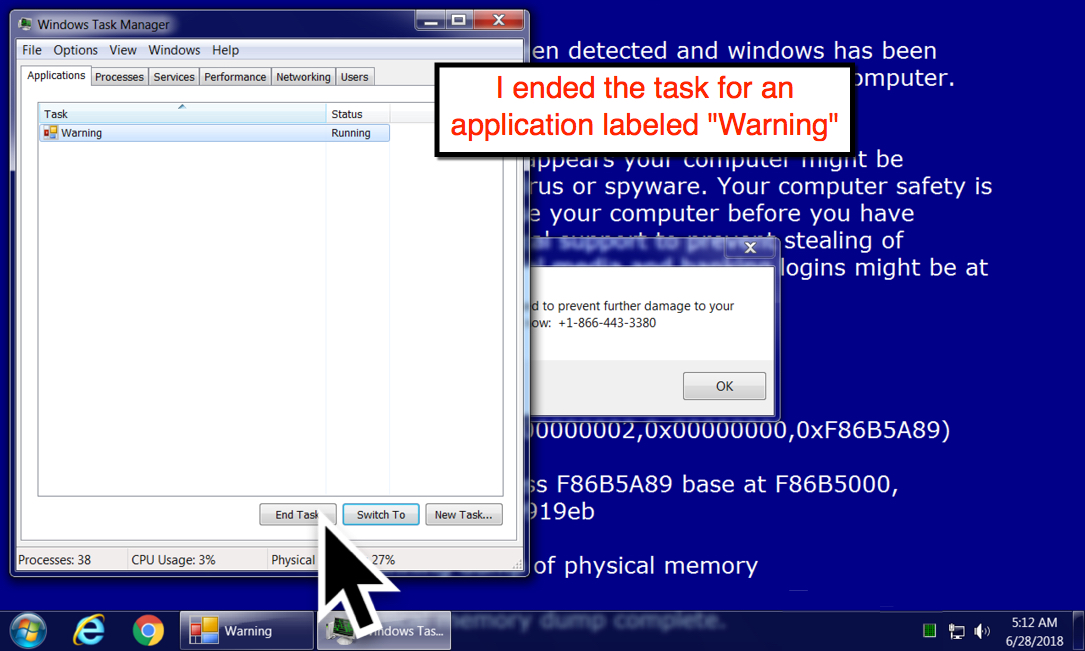Screen dimensions: 1085x651
Task: Switch to the Performance tab
Action: 235,77
